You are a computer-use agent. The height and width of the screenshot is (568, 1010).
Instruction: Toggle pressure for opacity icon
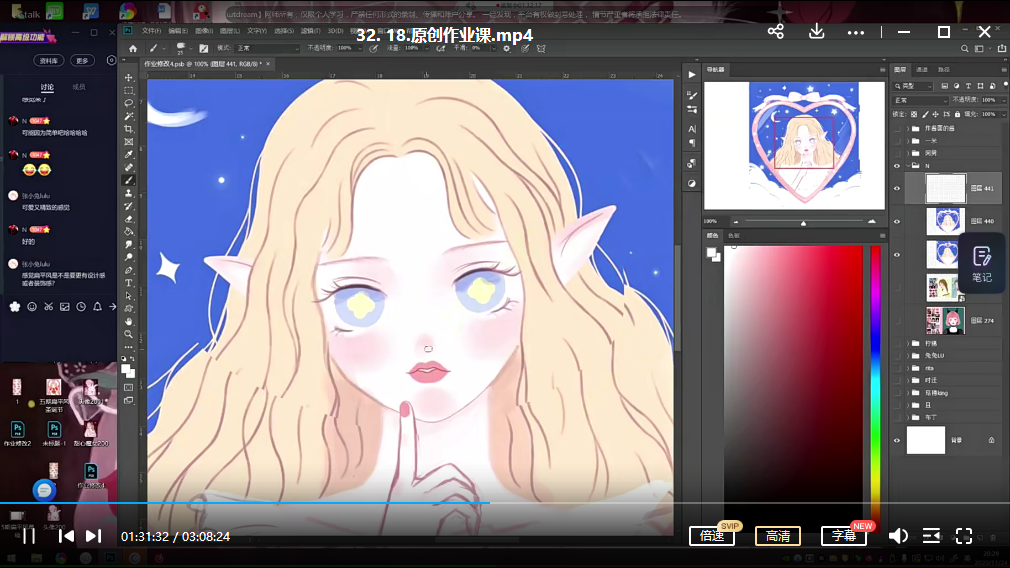point(373,48)
